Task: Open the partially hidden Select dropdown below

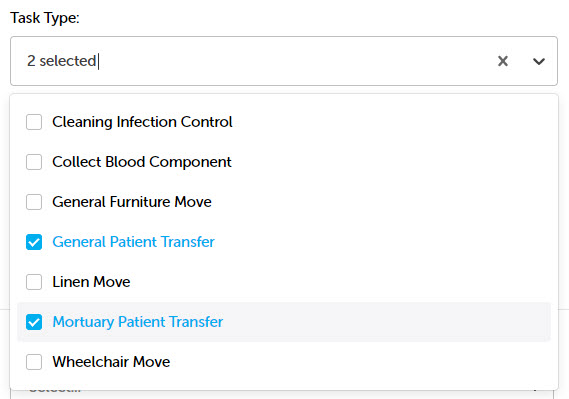Action: (282, 395)
